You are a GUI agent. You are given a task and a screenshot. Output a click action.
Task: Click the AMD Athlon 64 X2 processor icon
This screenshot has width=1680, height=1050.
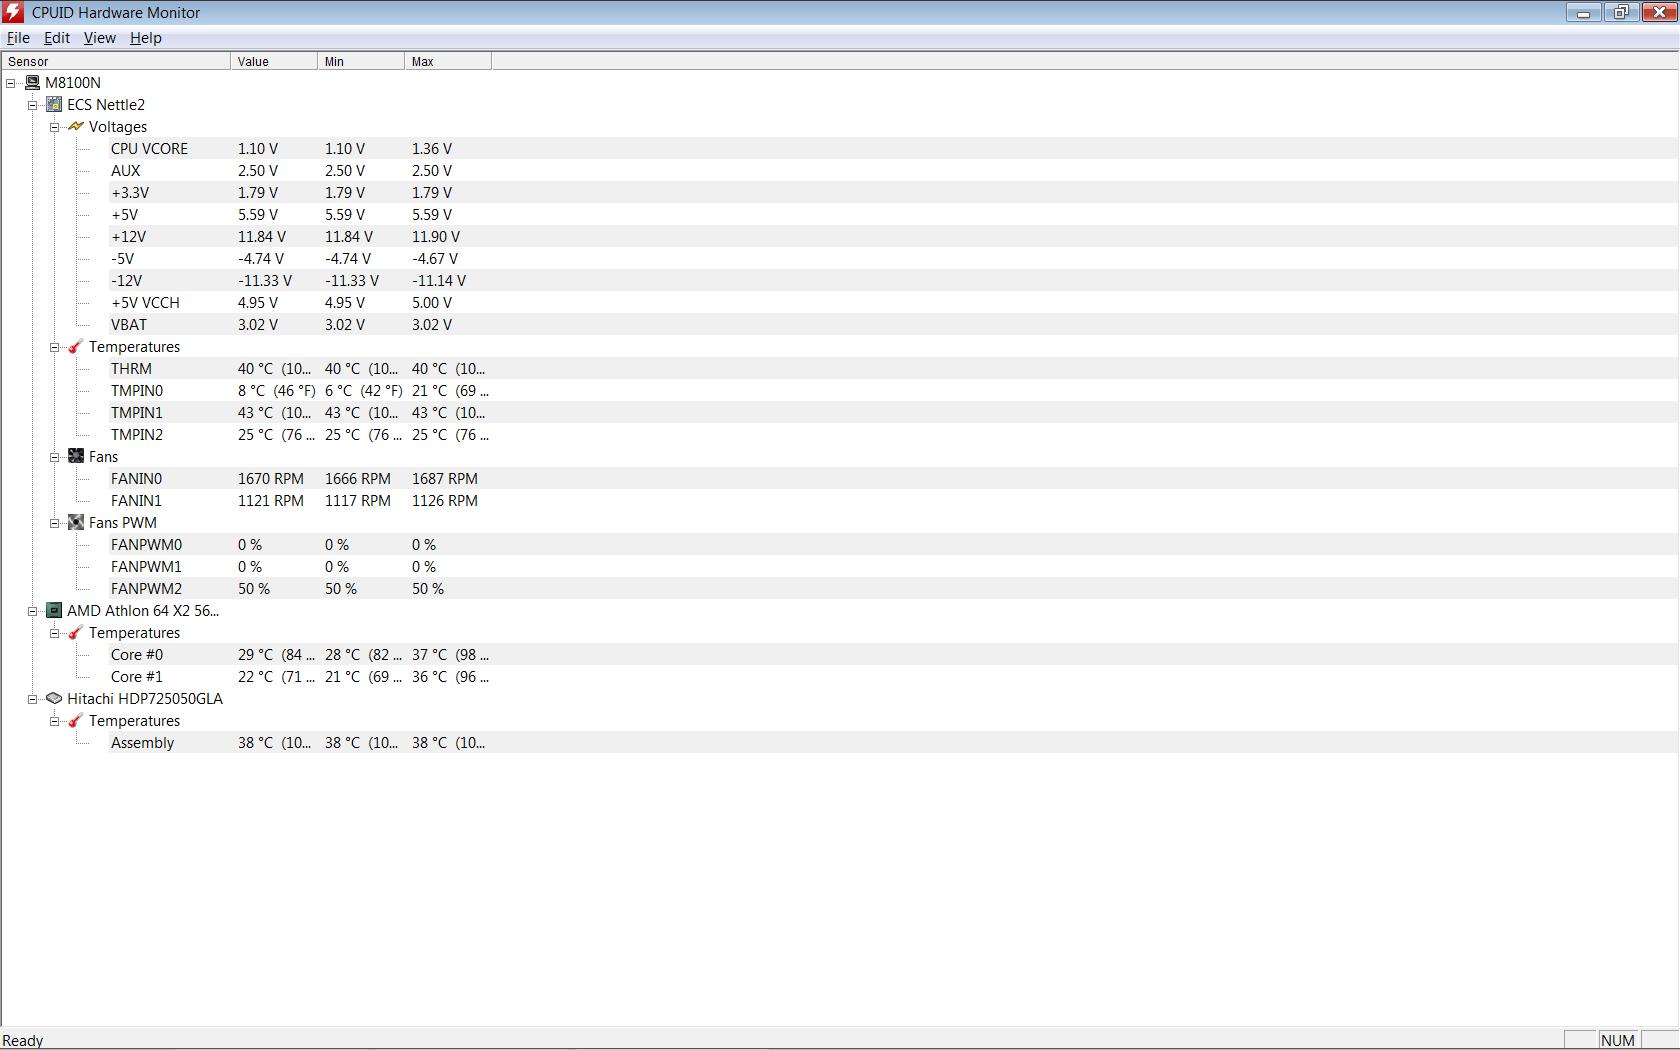pos(54,611)
